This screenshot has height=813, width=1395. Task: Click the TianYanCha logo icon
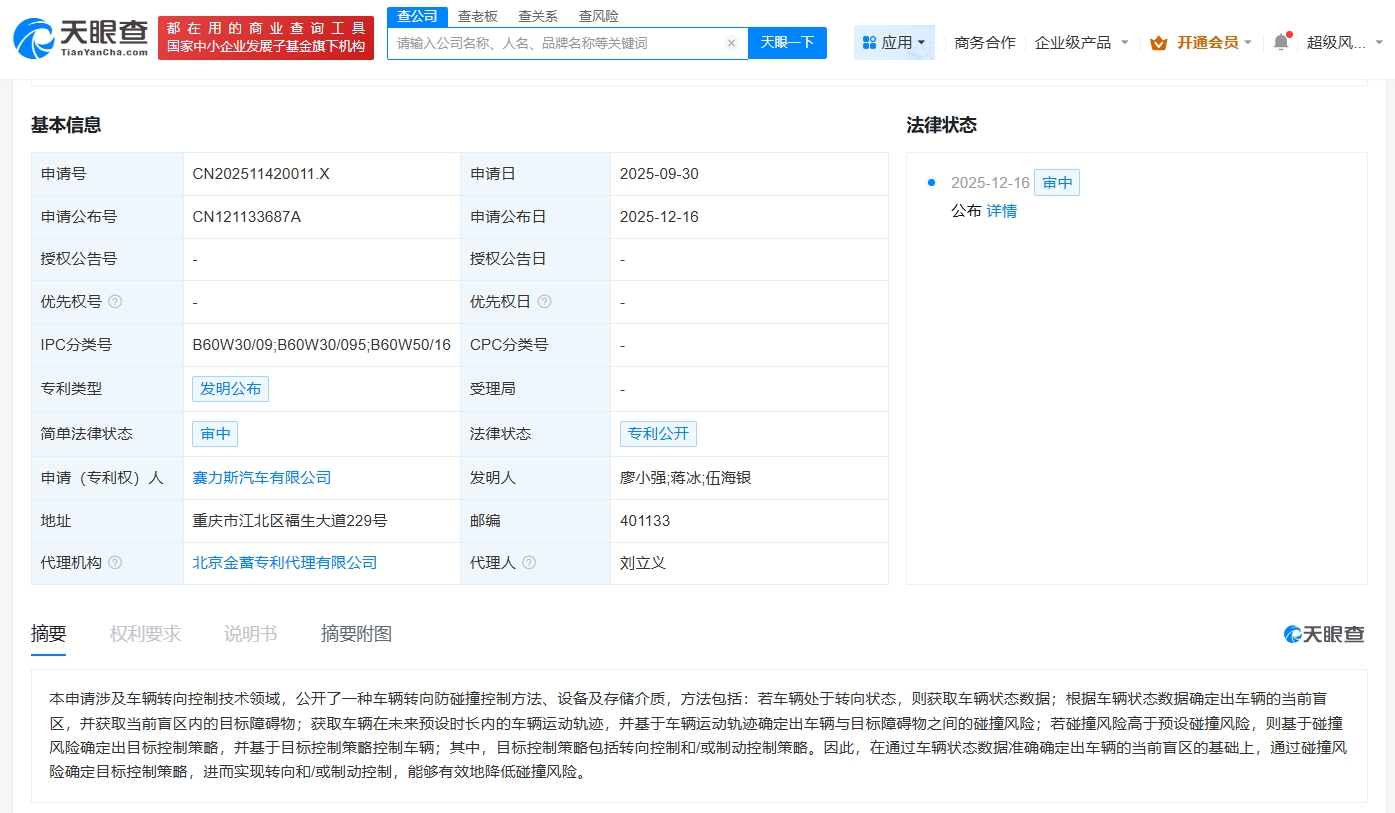click(x=36, y=38)
